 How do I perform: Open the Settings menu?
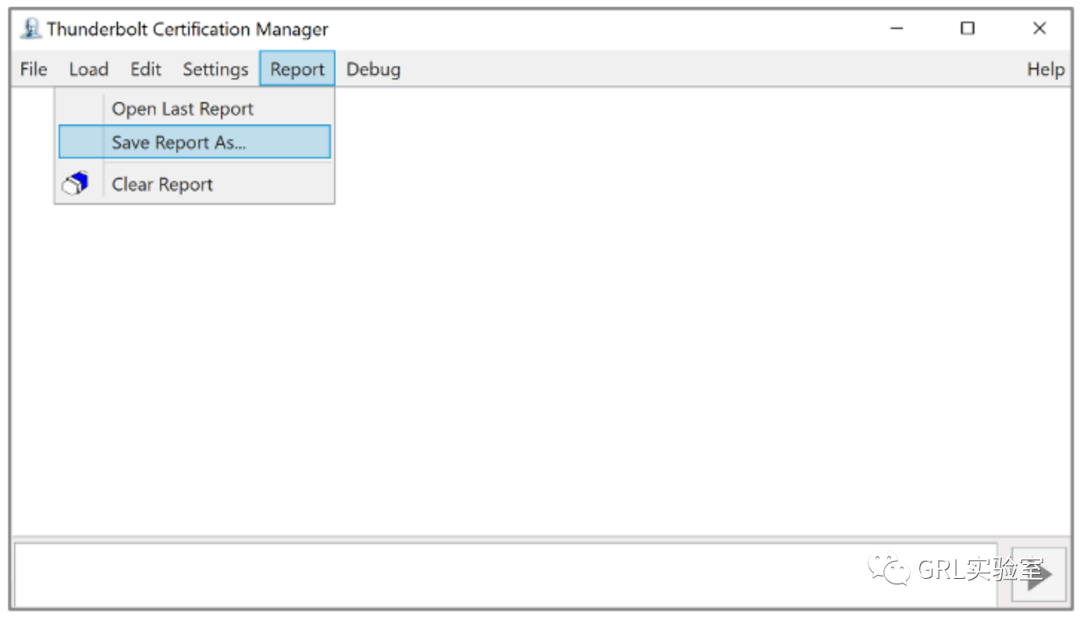215,70
